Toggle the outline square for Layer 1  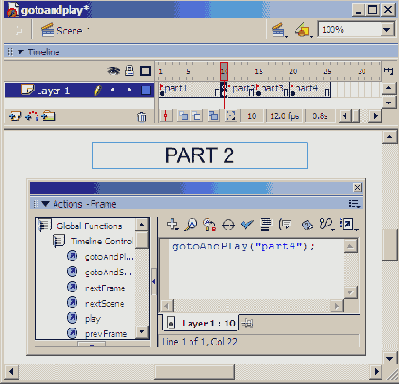(146, 90)
